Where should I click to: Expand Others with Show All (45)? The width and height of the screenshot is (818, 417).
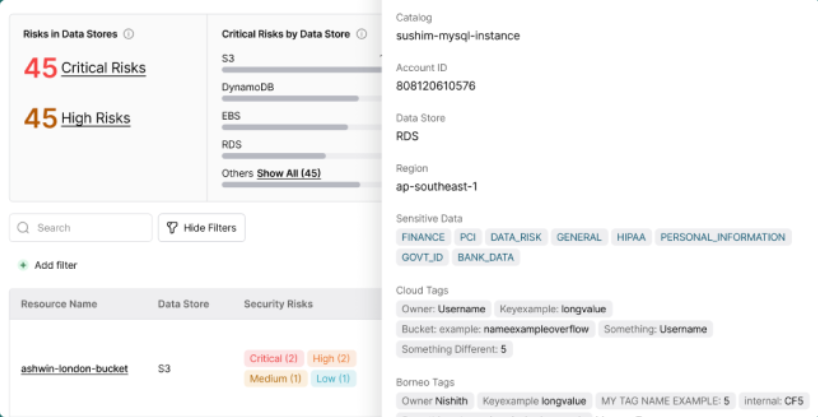point(288,173)
